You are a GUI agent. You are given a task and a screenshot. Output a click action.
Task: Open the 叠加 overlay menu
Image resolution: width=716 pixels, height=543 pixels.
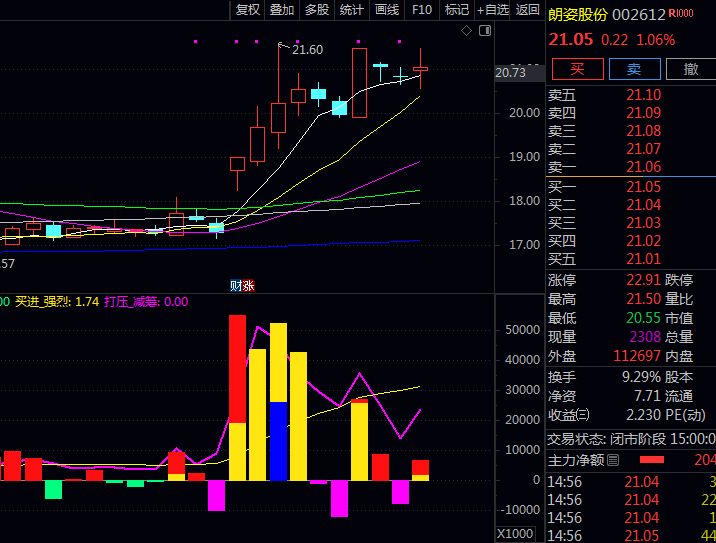(282, 10)
